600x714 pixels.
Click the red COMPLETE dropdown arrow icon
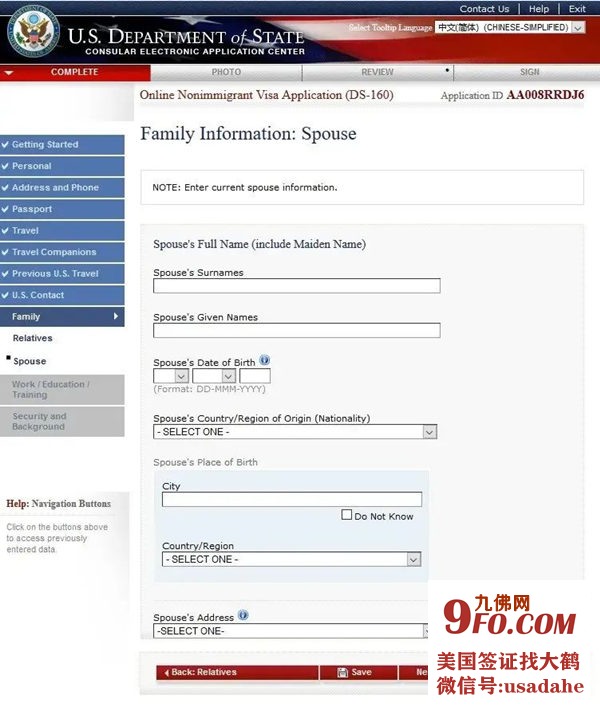9,73
